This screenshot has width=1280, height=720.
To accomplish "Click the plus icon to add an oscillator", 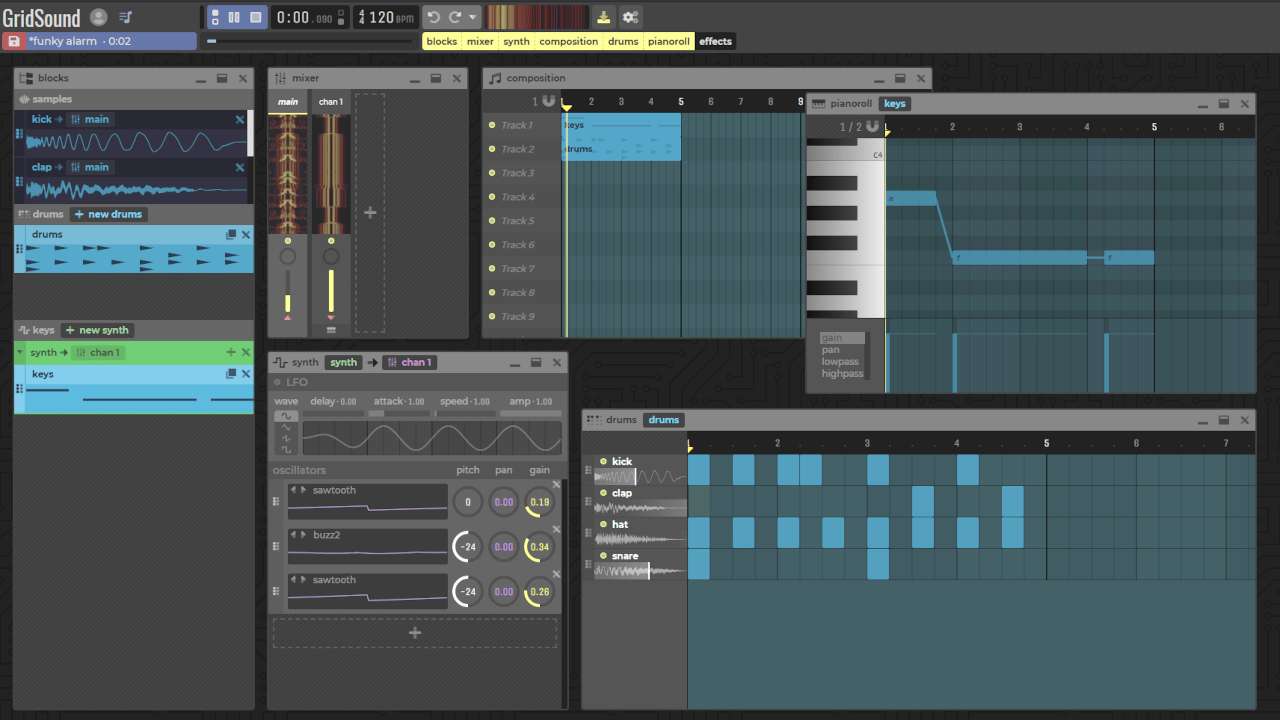I will tap(415, 632).
